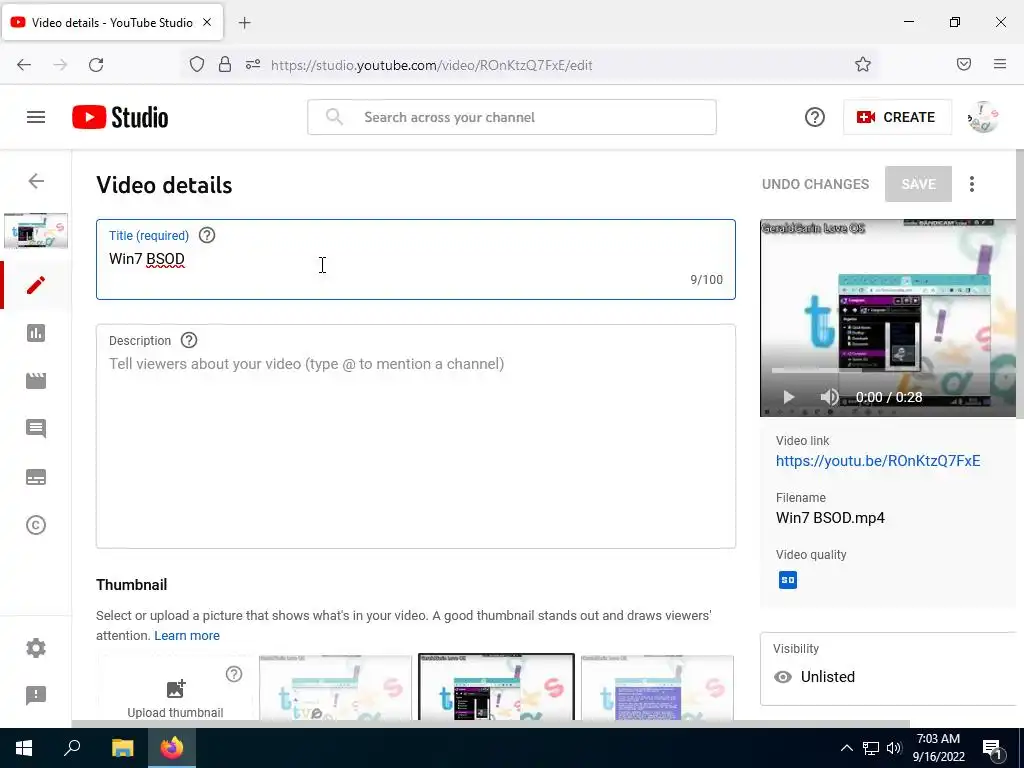1024x768 pixels.
Task: Select the second auto-generated thumbnail with black border
Action: 496,687
